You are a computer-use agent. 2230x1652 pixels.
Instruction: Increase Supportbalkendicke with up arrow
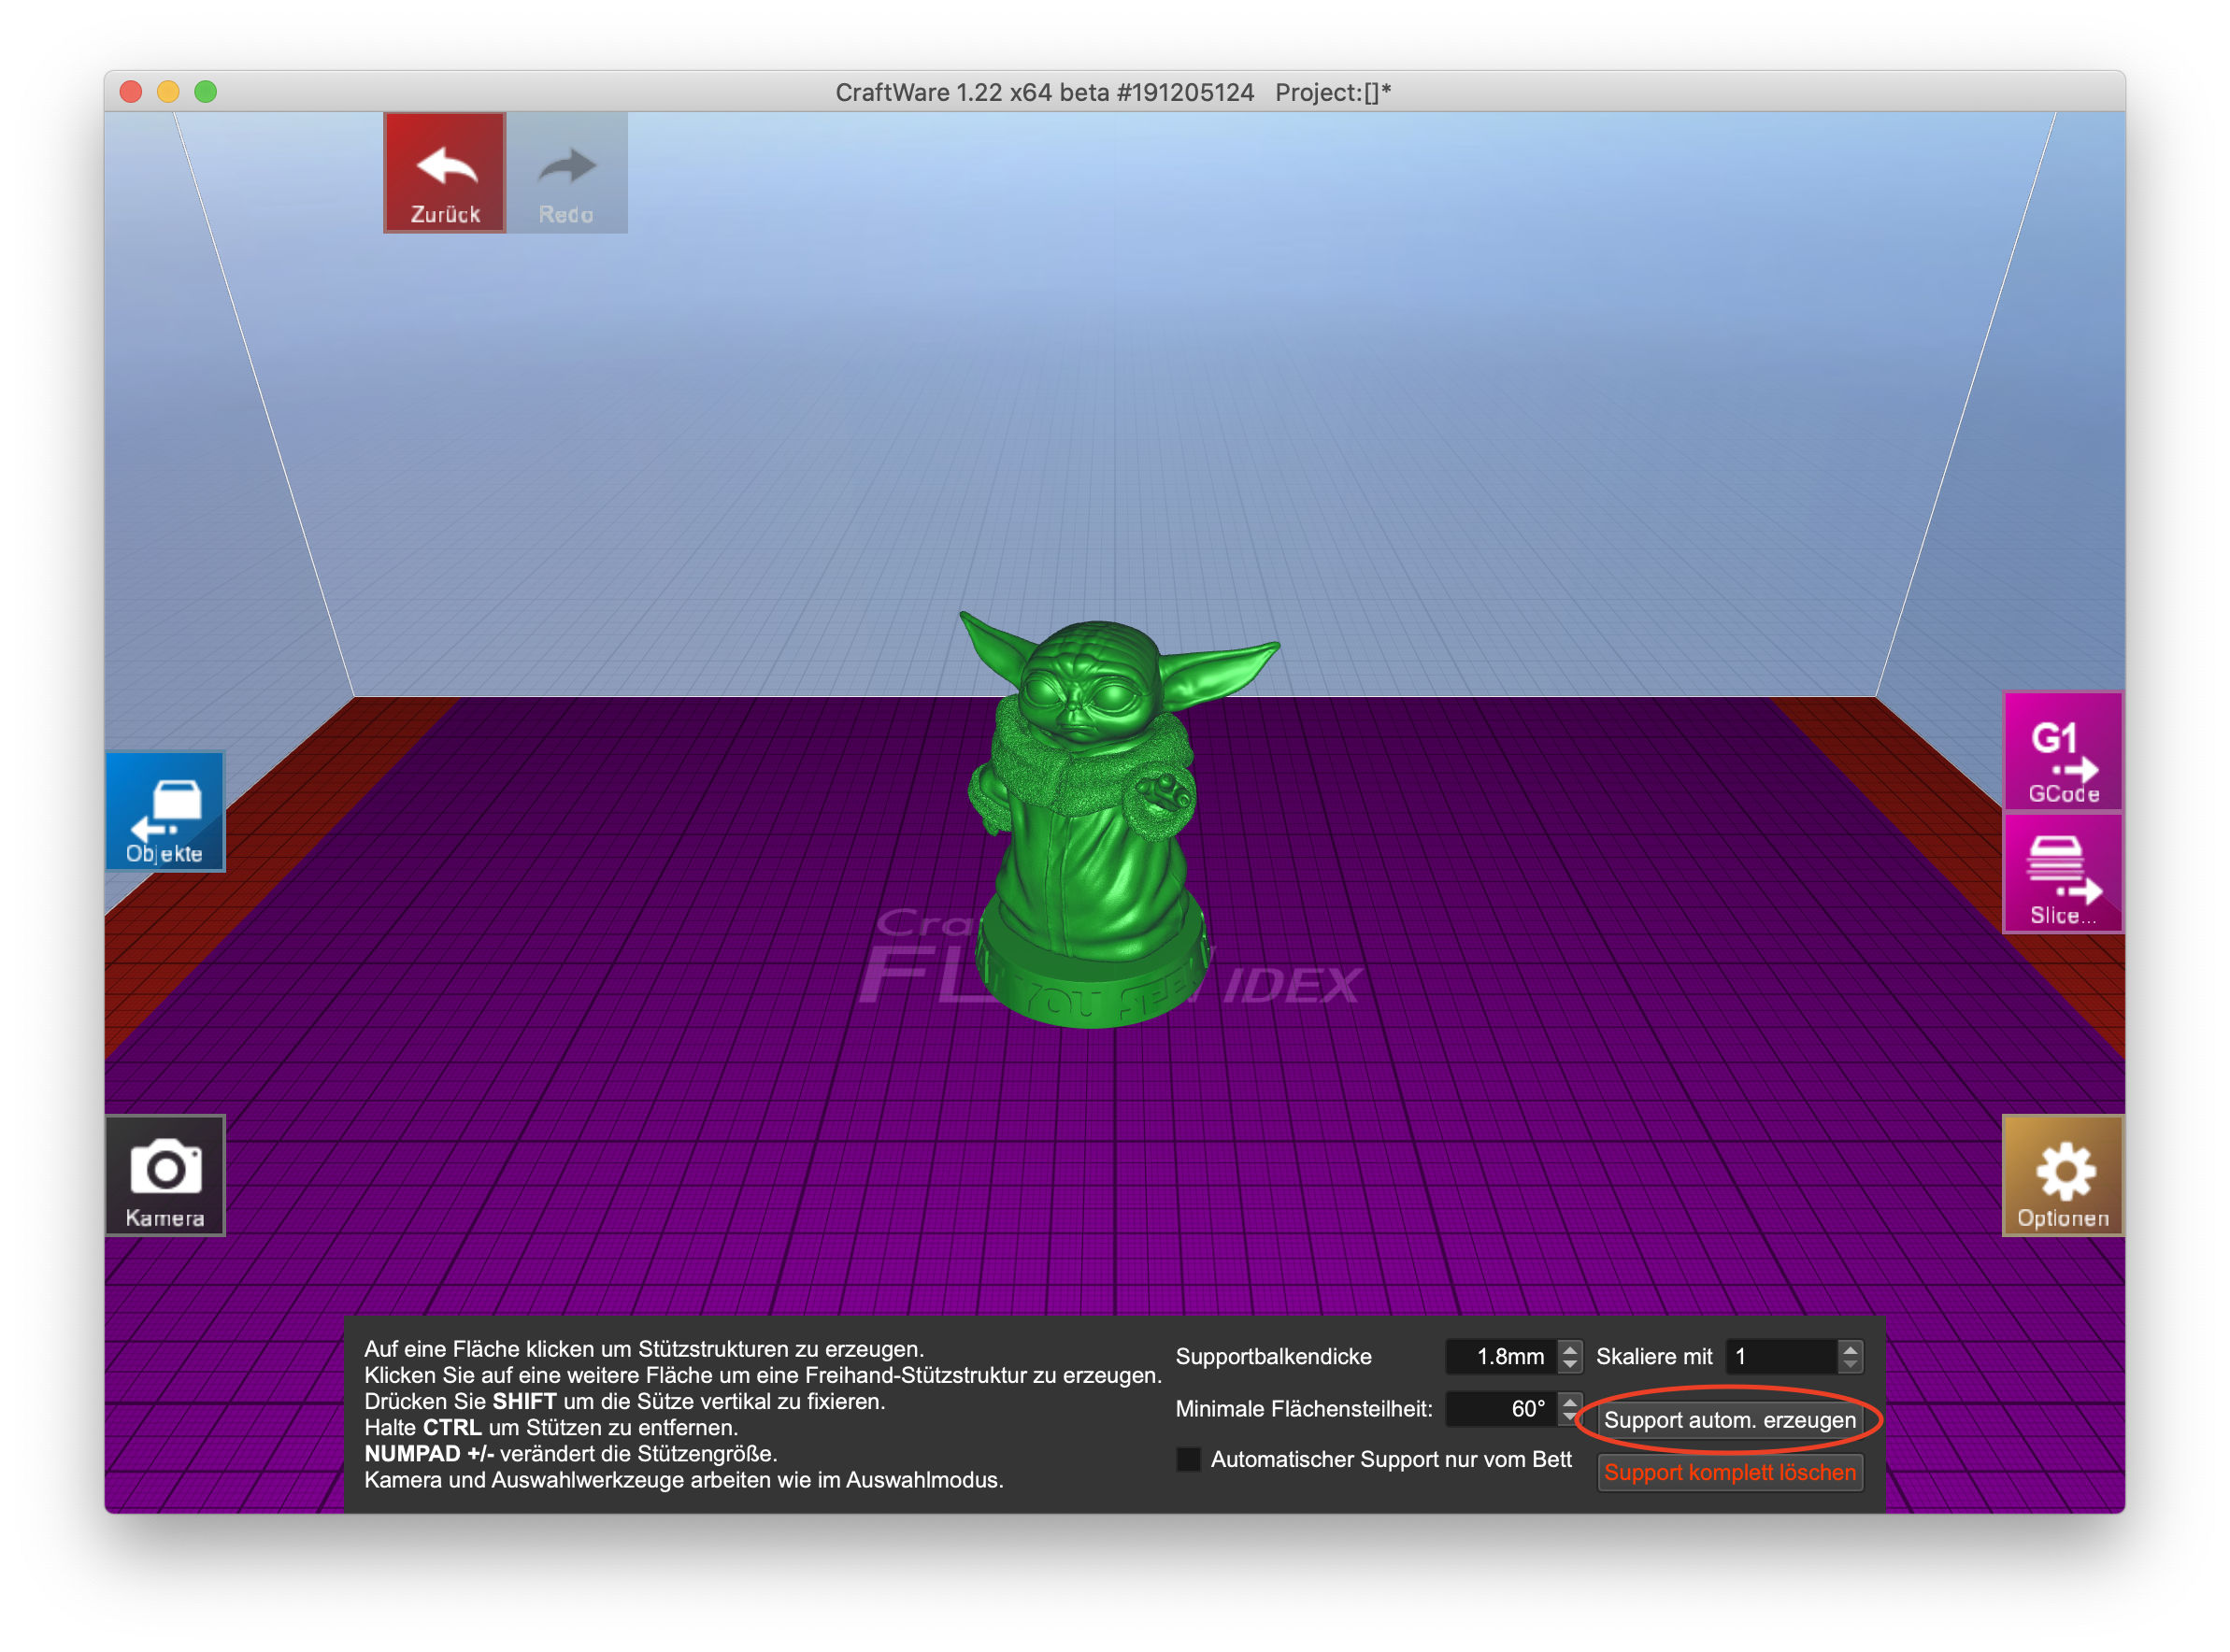[x=1570, y=1348]
